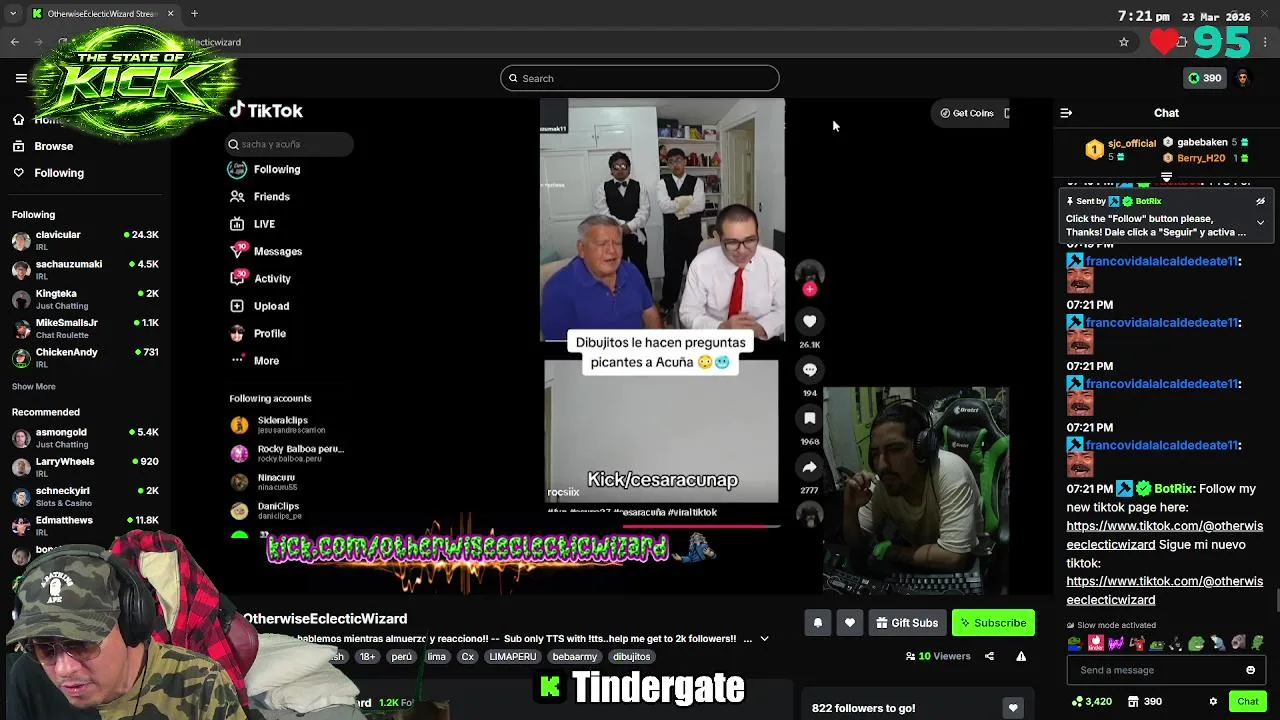
Task: Click the green Subscribe button
Action: [993, 623]
